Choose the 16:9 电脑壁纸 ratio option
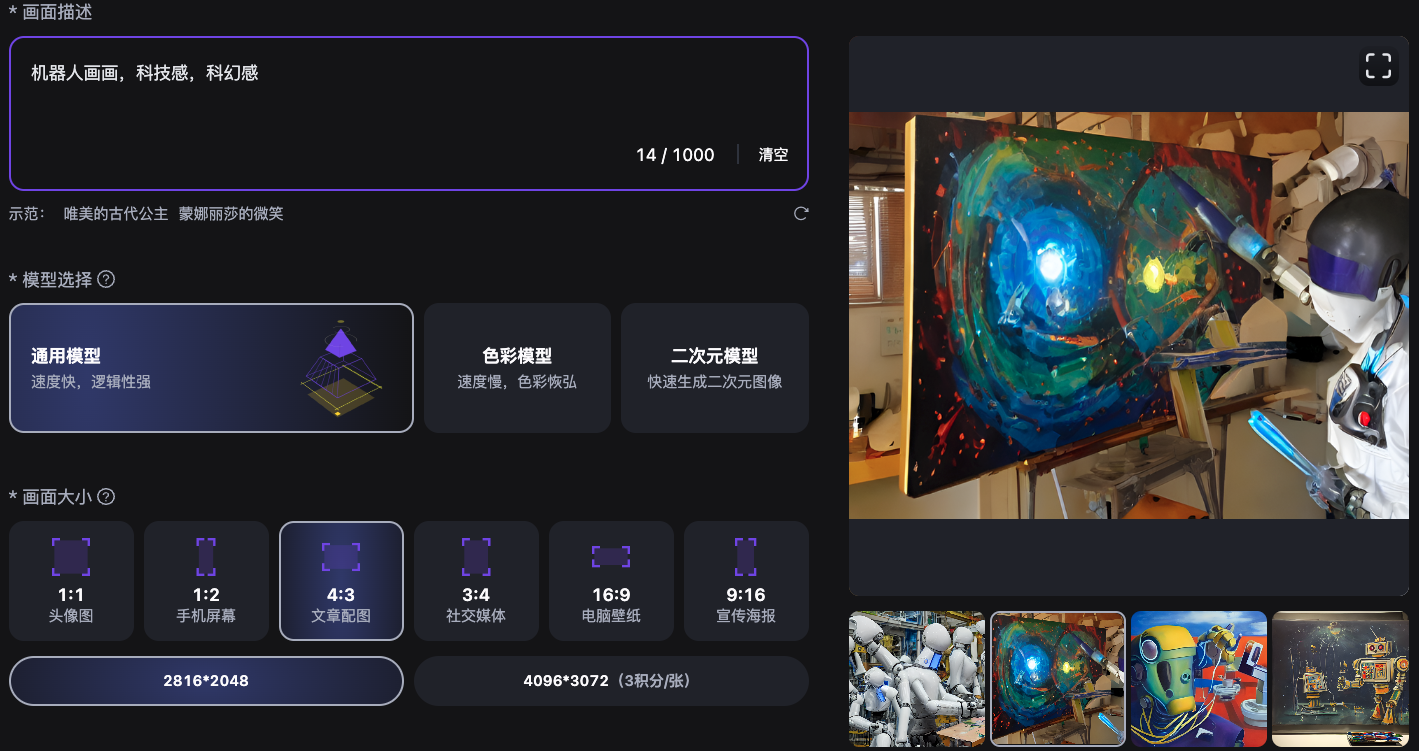1419x751 pixels. [611, 581]
